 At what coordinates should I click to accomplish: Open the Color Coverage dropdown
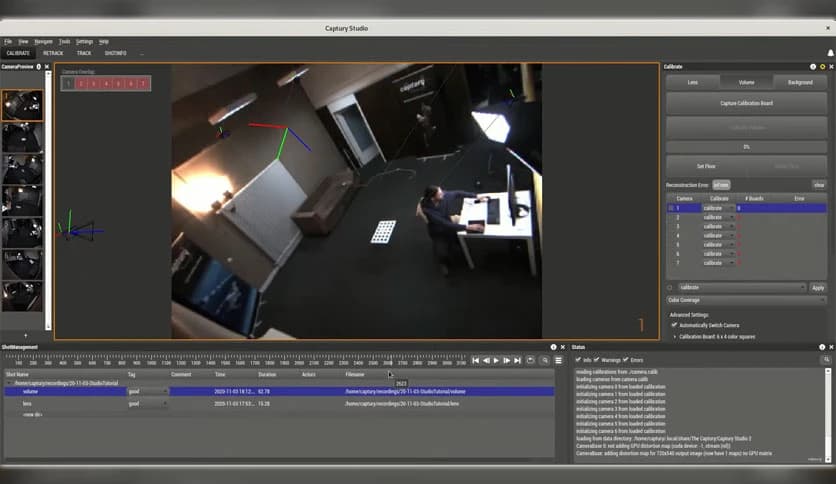745,300
